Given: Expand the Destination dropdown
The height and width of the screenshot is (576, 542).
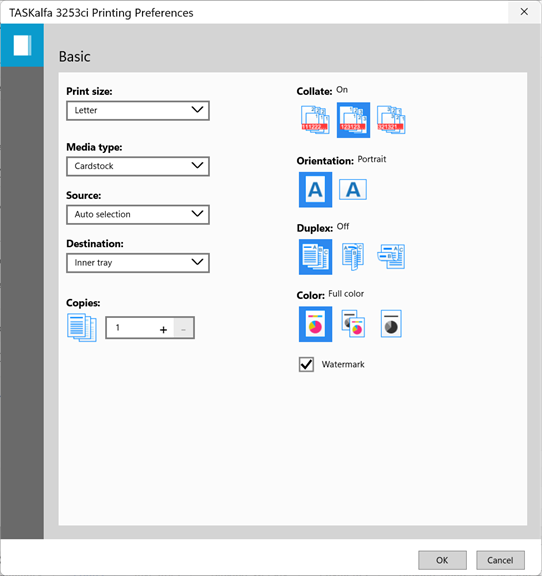Looking at the screenshot, I should pyautogui.click(x=138, y=263).
